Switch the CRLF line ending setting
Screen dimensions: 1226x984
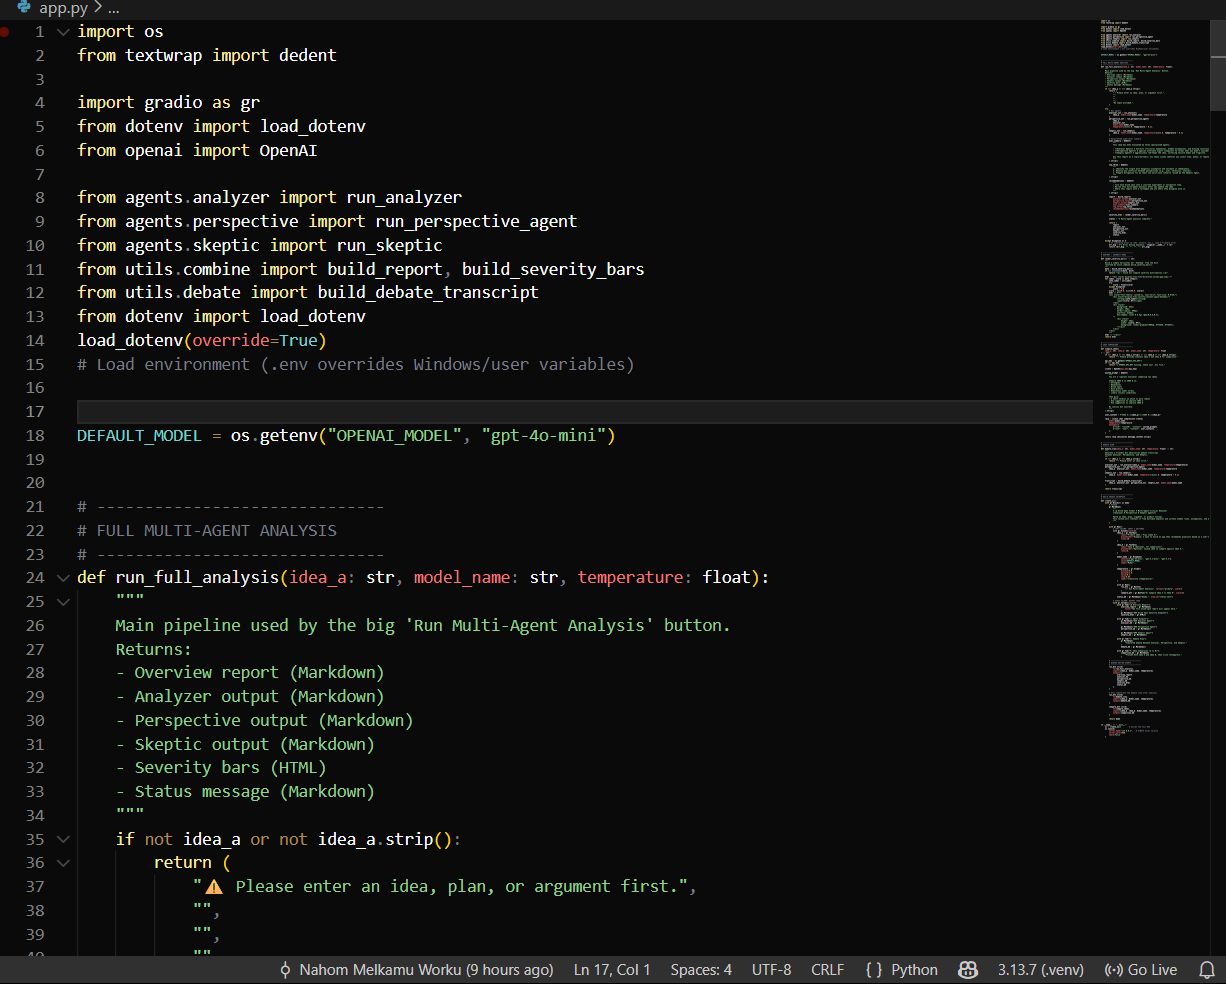pos(827,970)
